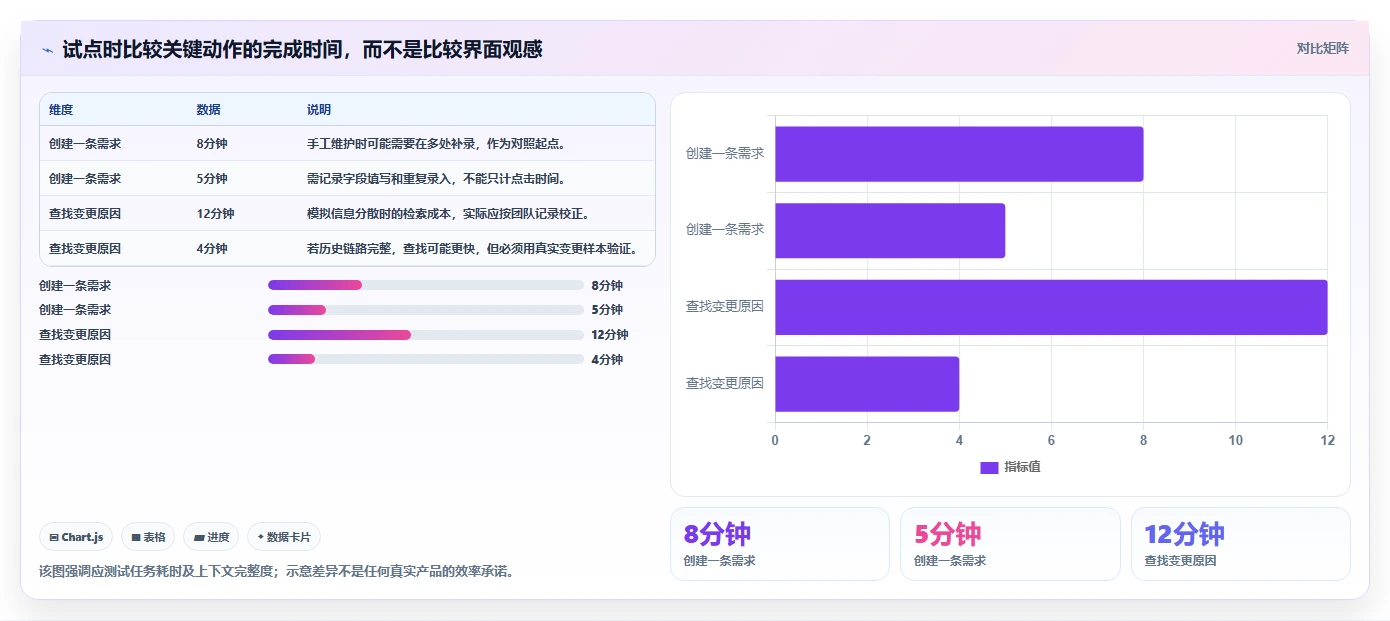This screenshot has height=621, width=1390.
Task: Click the progress bar labeled 8分钟
Action: [x=426, y=285]
